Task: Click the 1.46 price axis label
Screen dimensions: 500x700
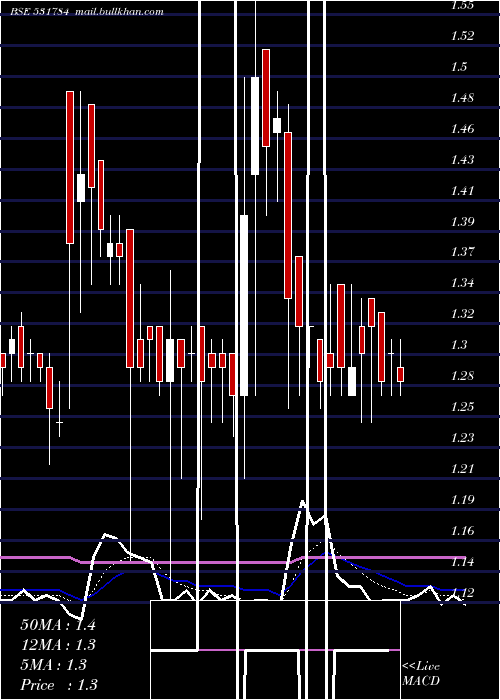Action: click(462, 129)
